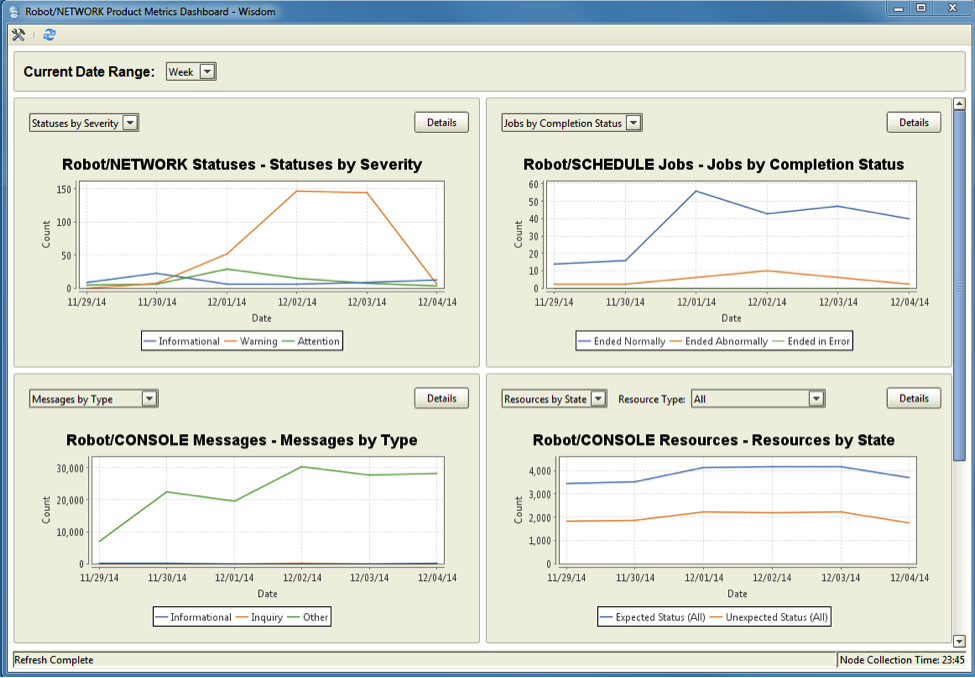Click the Warning legend entry

click(x=253, y=341)
